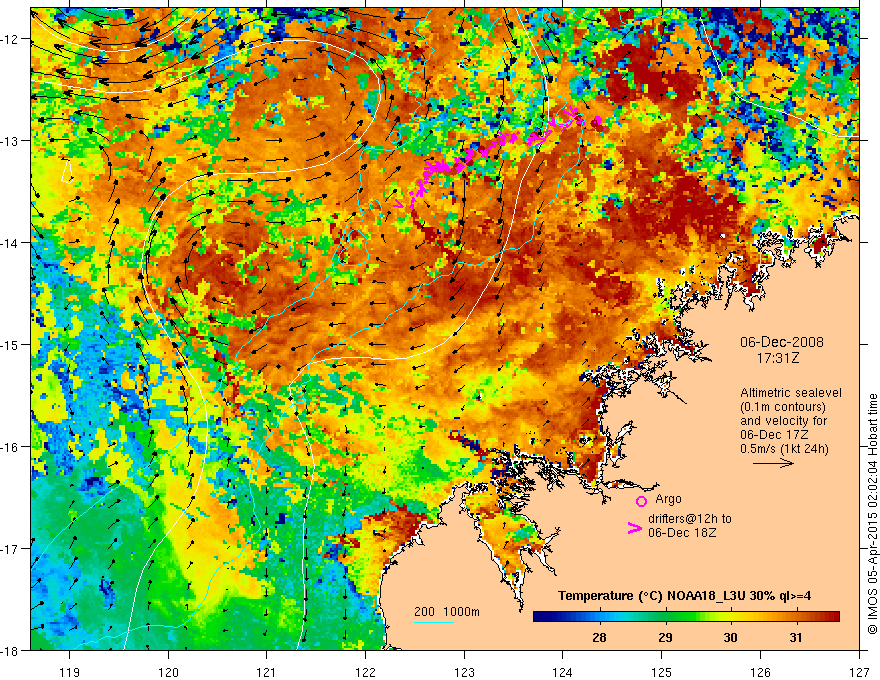Click the Temperature NOAA18_L3U colorbar title
The image size is (880, 680).
click(684, 596)
